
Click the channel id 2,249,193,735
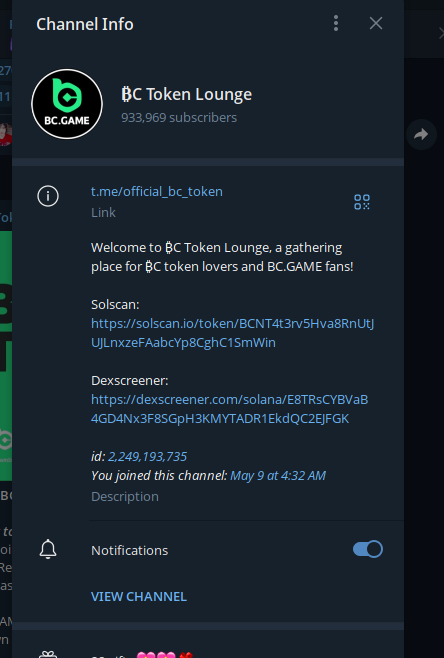[x=147, y=456]
